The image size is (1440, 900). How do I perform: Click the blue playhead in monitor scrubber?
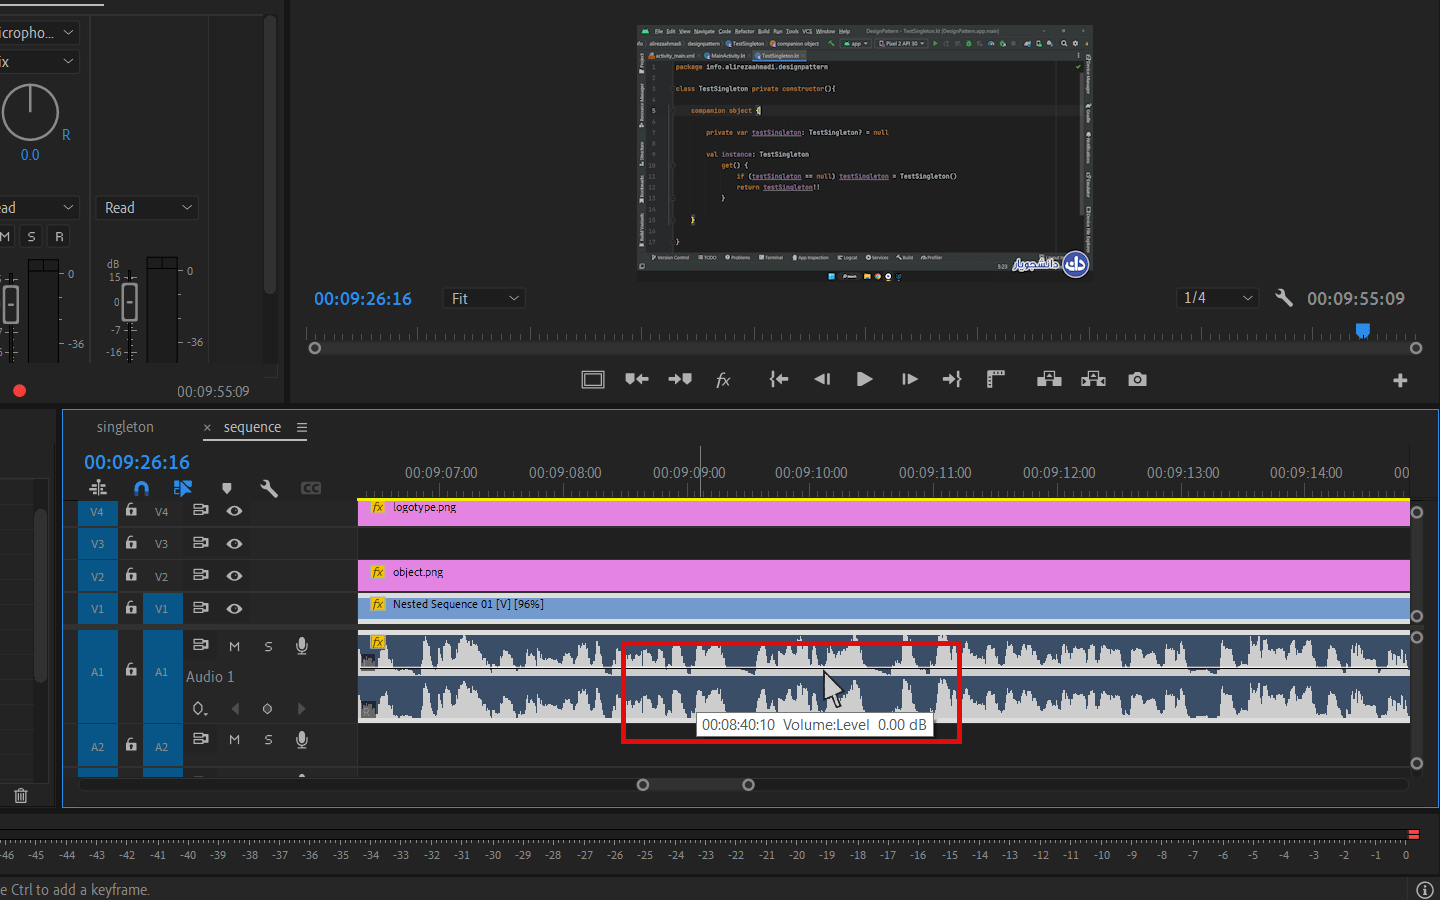(1362, 331)
